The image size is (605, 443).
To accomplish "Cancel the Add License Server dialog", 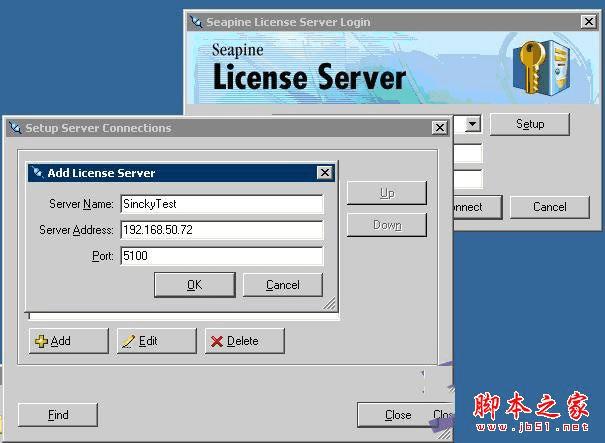I will point(283,285).
